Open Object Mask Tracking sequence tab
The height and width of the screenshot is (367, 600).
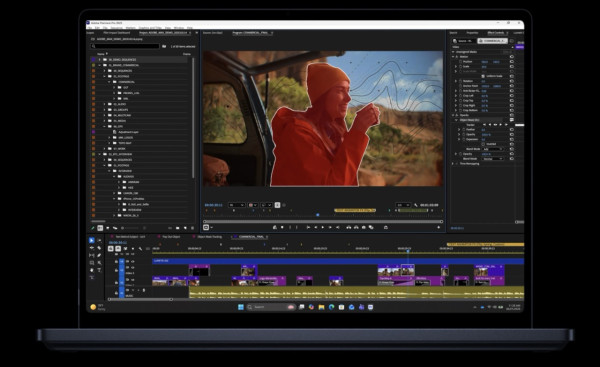tap(210, 237)
